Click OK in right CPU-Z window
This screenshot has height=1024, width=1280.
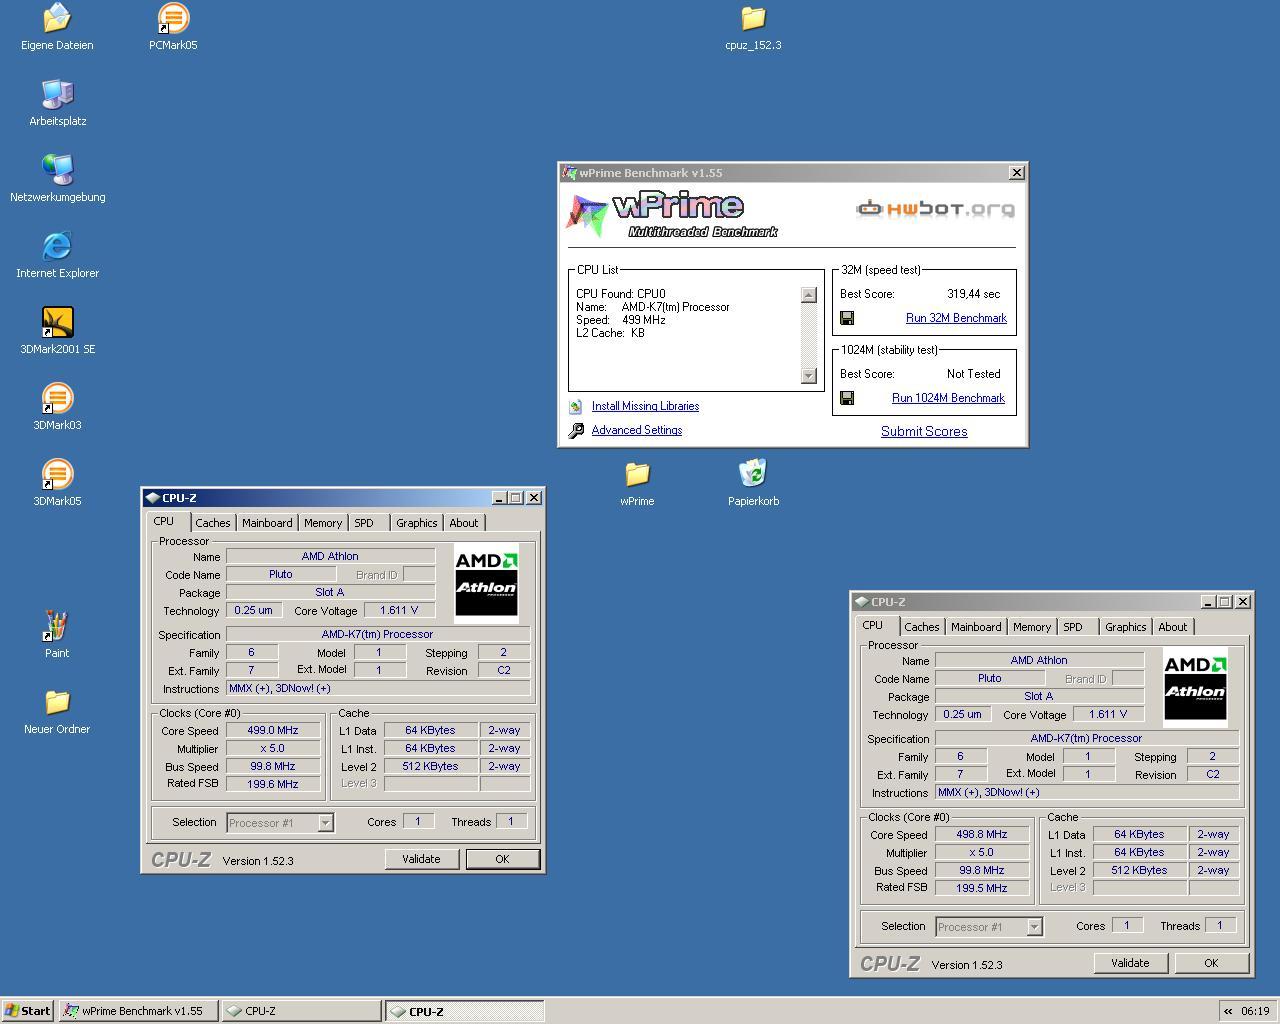[x=1211, y=963]
